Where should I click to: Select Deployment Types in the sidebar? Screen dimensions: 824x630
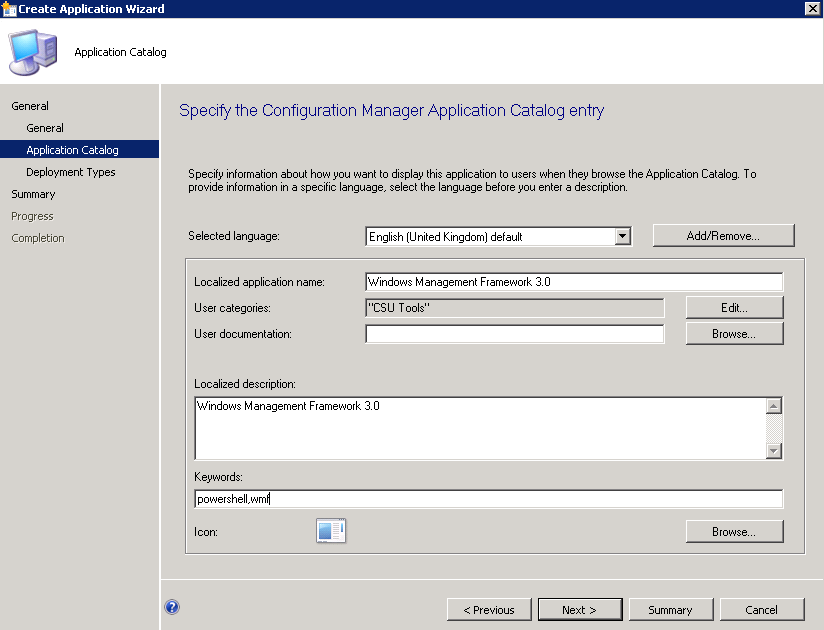tap(71, 172)
